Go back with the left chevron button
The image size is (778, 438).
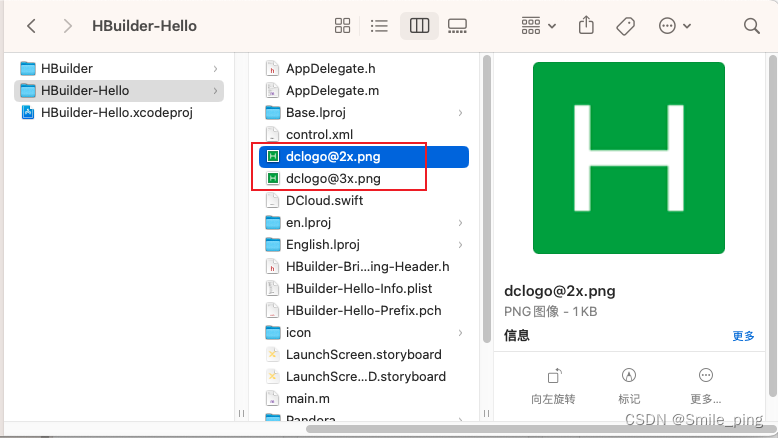tap(31, 26)
